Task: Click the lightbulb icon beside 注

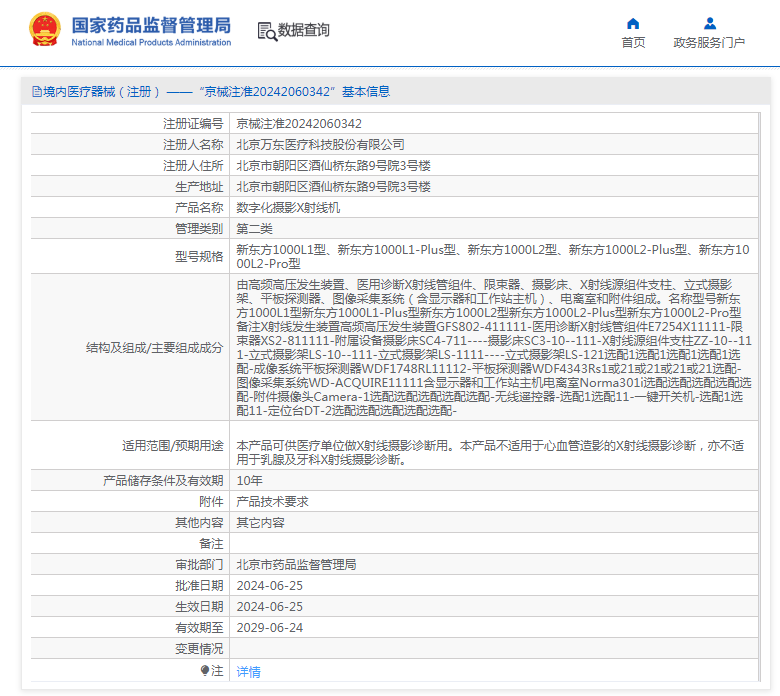Action: 204,670
